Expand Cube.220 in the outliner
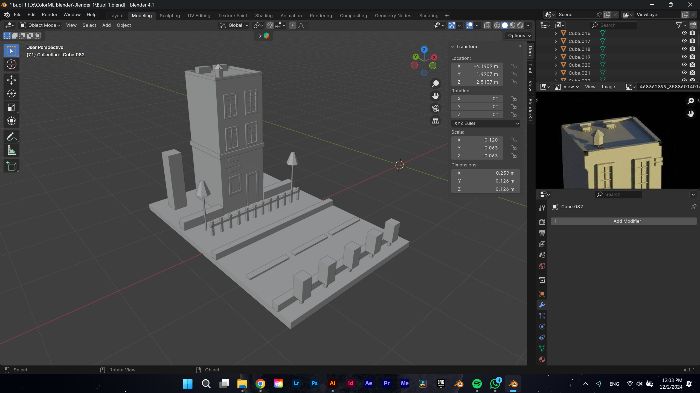Screen dimensions: 700x393 coord(556,65)
